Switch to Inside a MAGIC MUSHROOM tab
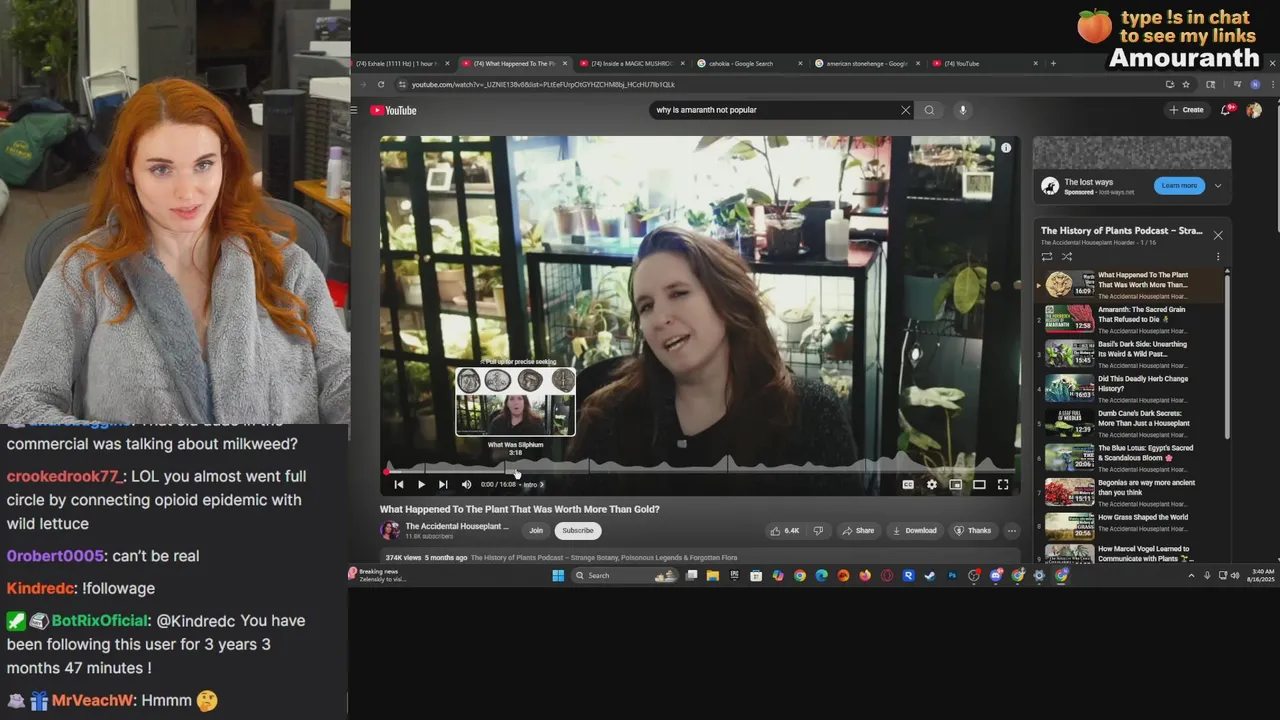 [x=632, y=64]
